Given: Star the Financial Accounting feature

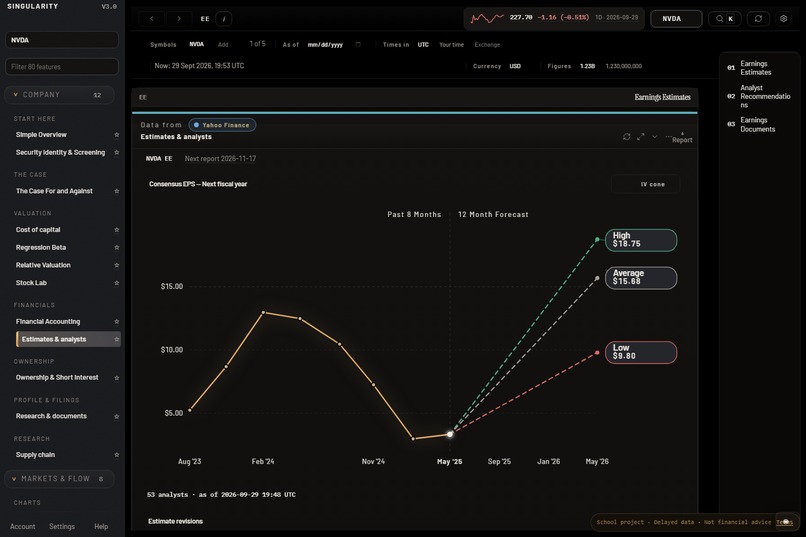Looking at the screenshot, I should pos(117,322).
